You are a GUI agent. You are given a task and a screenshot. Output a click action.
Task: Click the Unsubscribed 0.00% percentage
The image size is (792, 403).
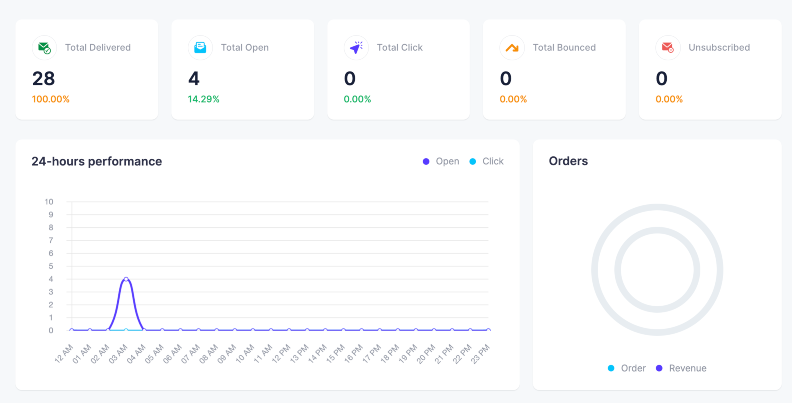click(x=669, y=99)
